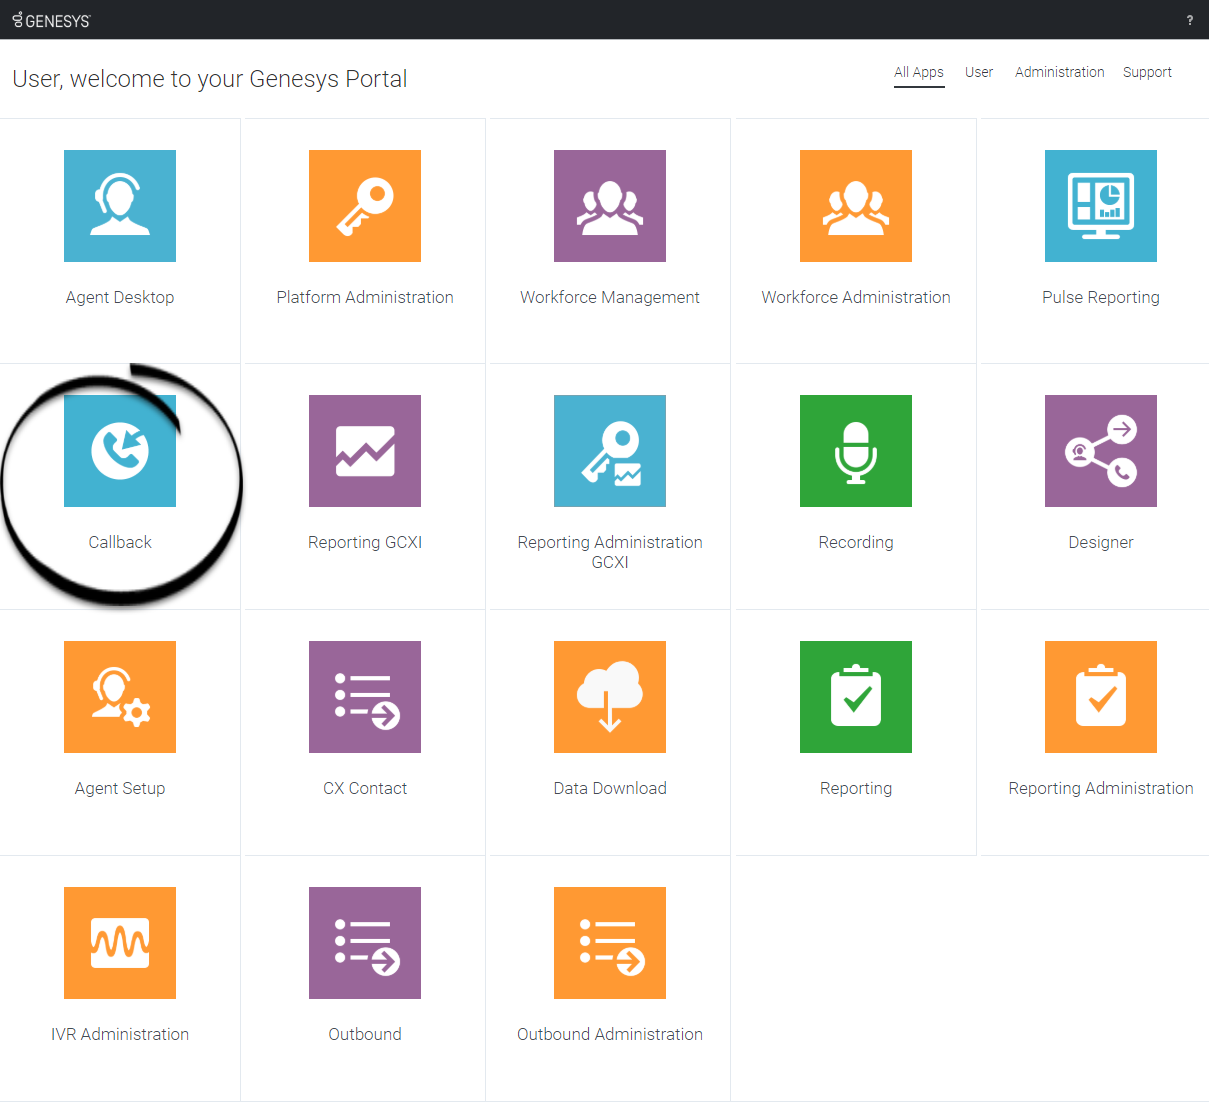Open Agent Setup gear icon

coord(120,697)
